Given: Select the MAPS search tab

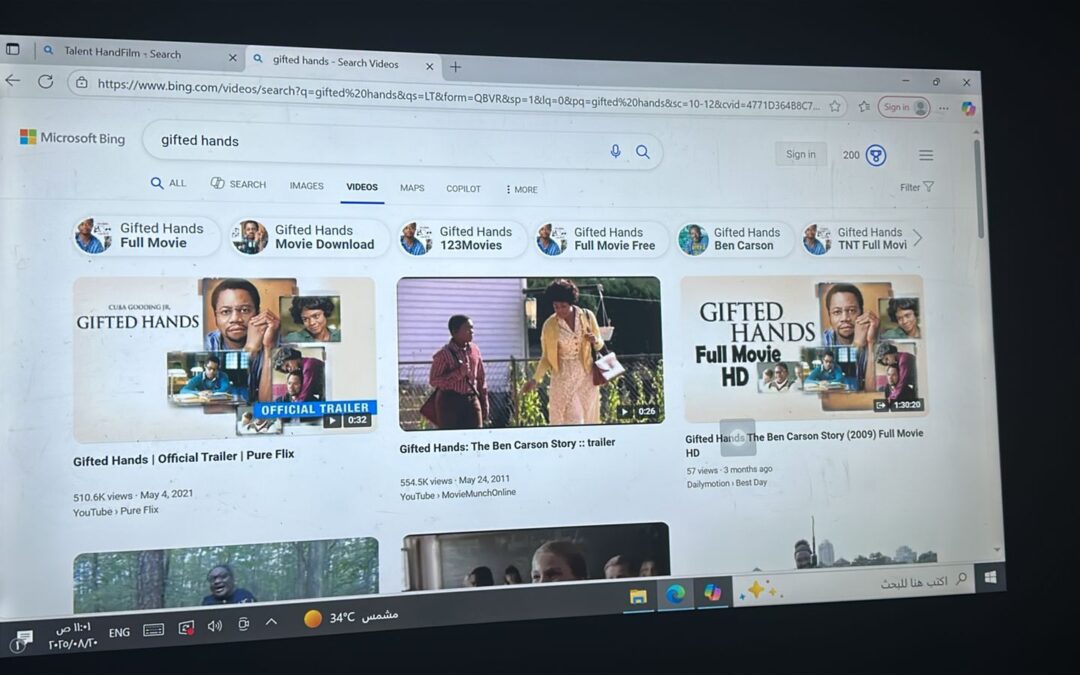Looking at the screenshot, I should coord(412,188).
